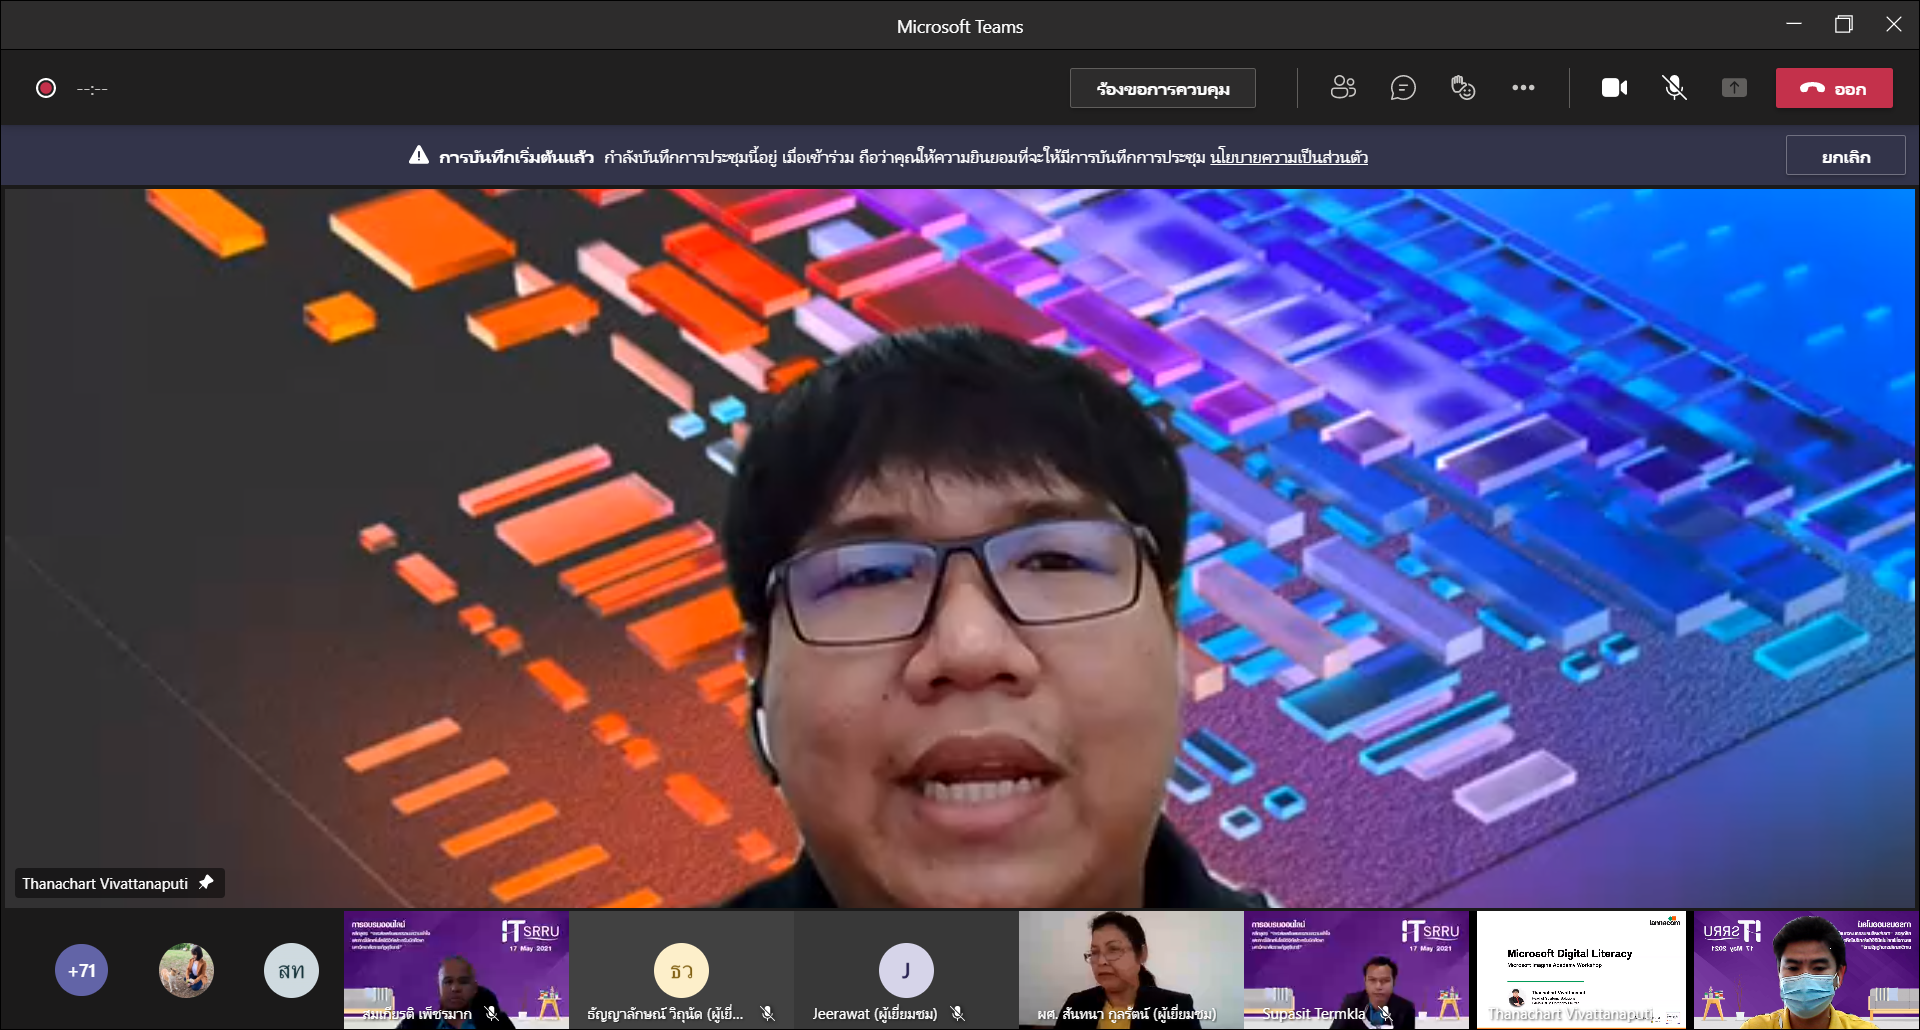This screenshot has width=1920, height=1030.
Task: Select the Microsoft Digital Literacy shared thumbnail
Action: (x=1581, y=969)
